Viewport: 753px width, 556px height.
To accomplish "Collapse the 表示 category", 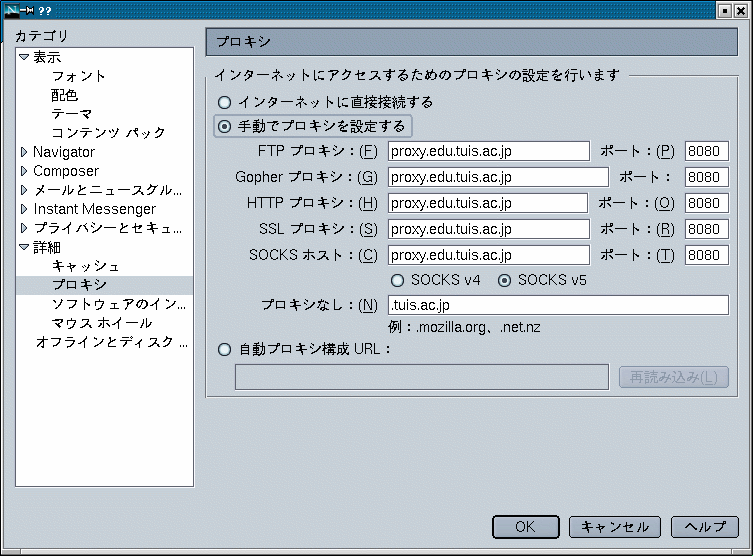I will [24, 57].
